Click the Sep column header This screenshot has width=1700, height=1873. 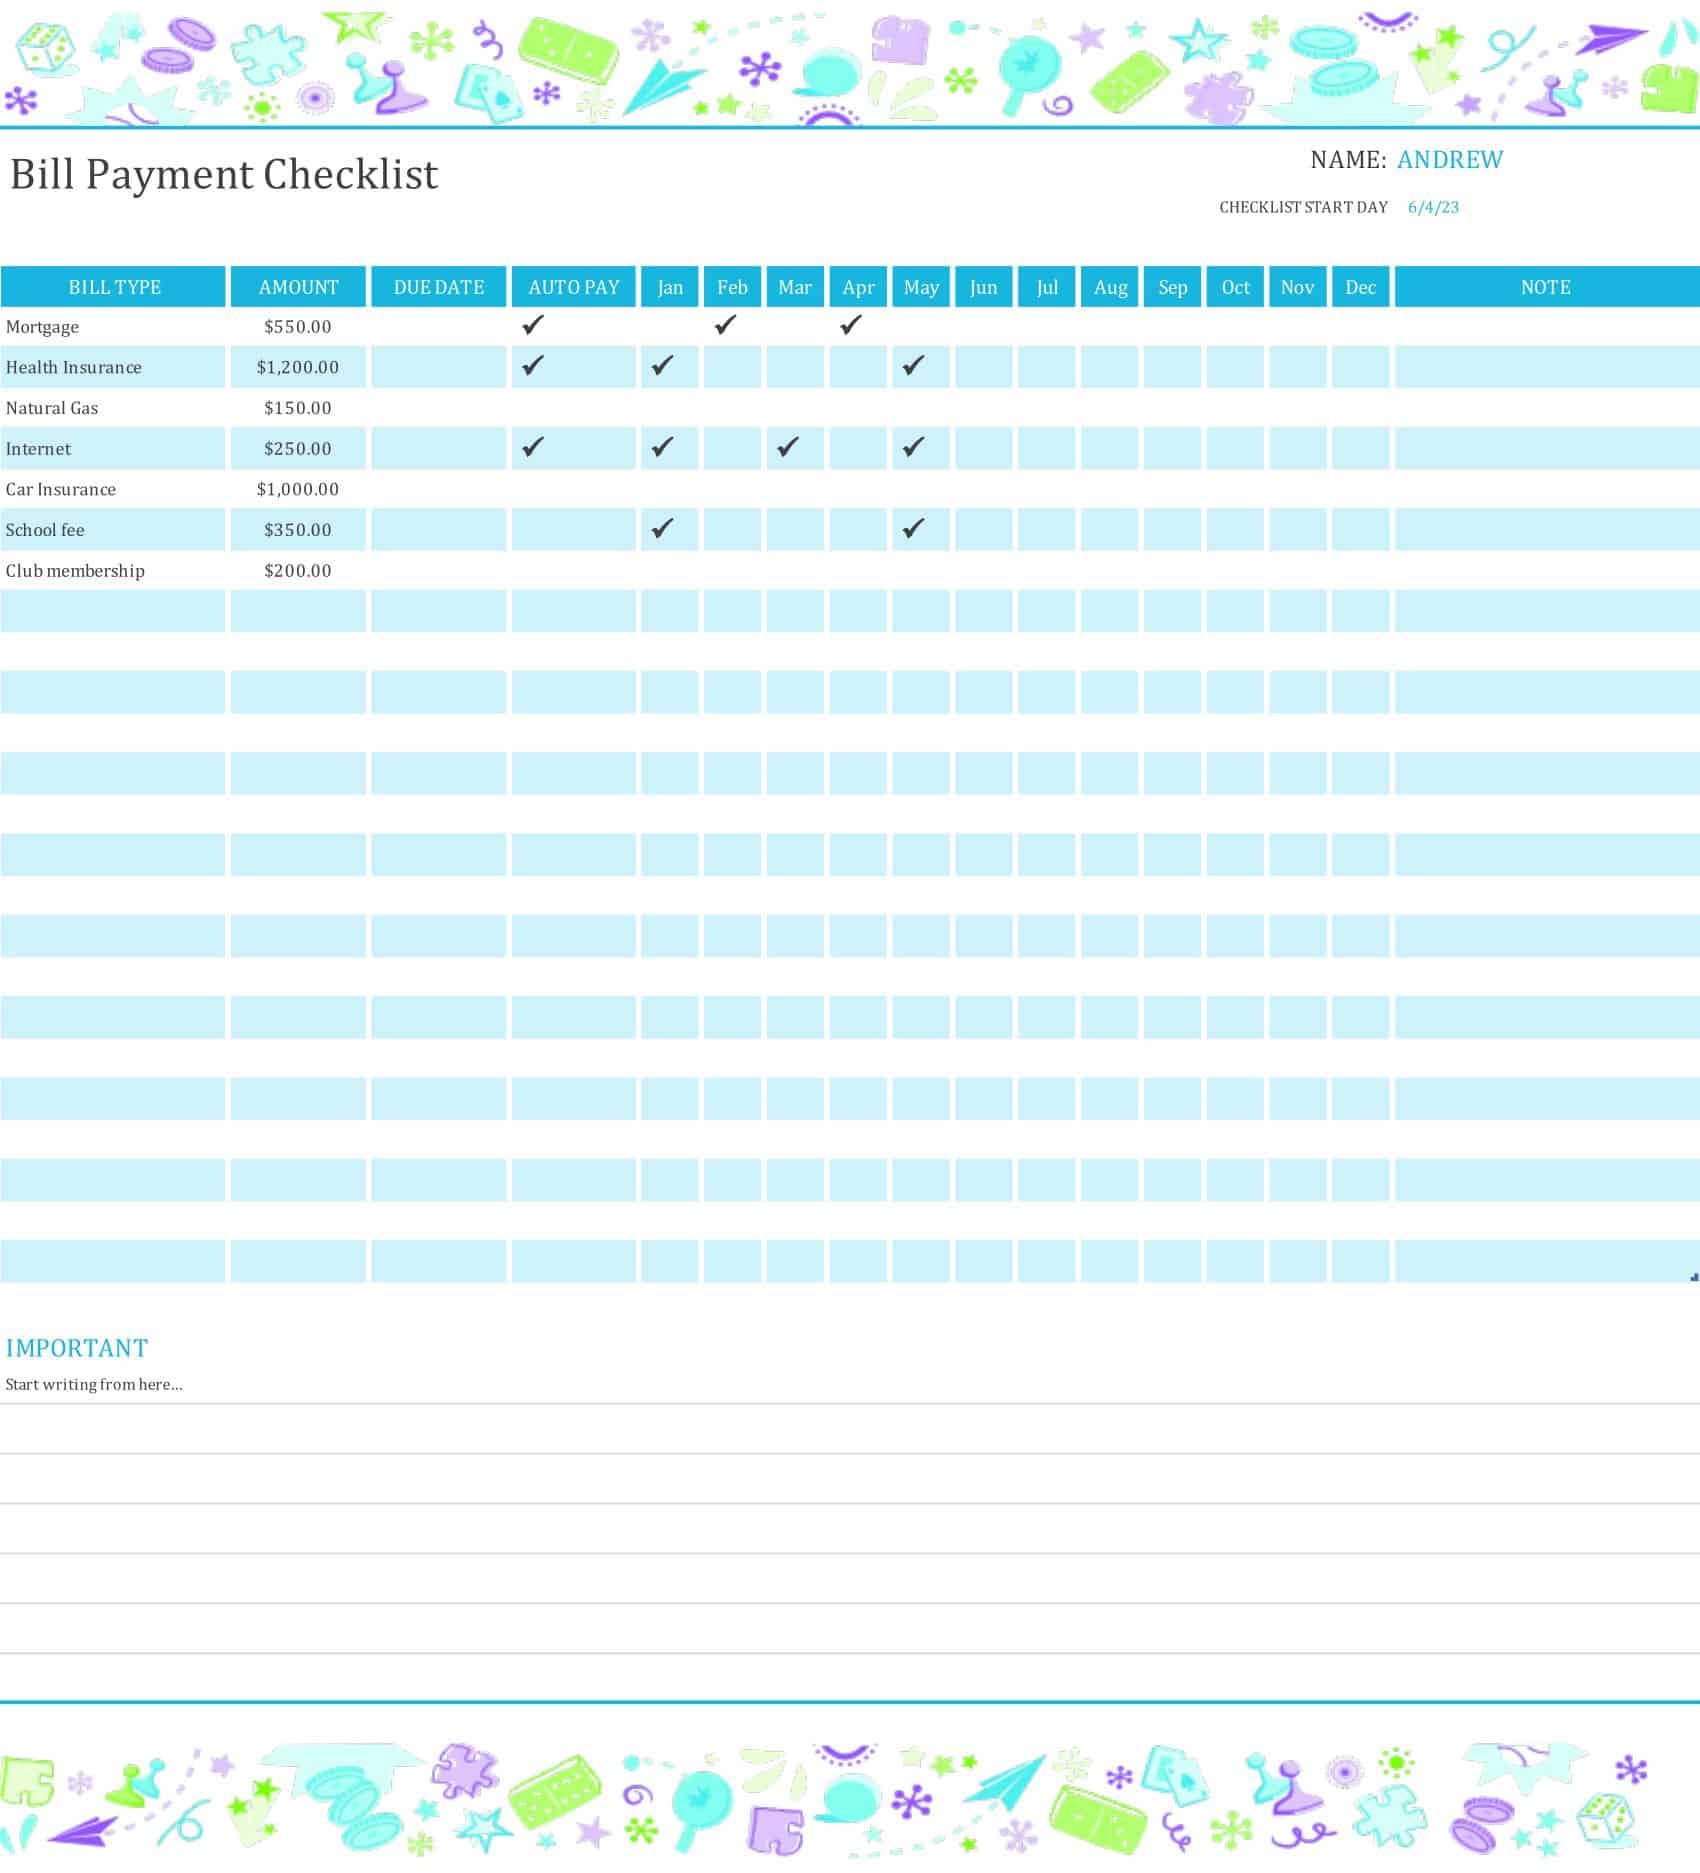1172,287
